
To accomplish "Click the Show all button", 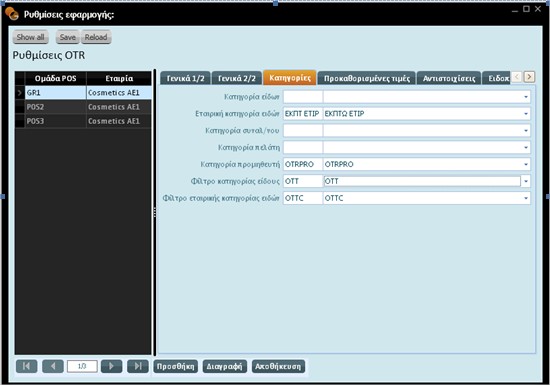I will (31, 37).
